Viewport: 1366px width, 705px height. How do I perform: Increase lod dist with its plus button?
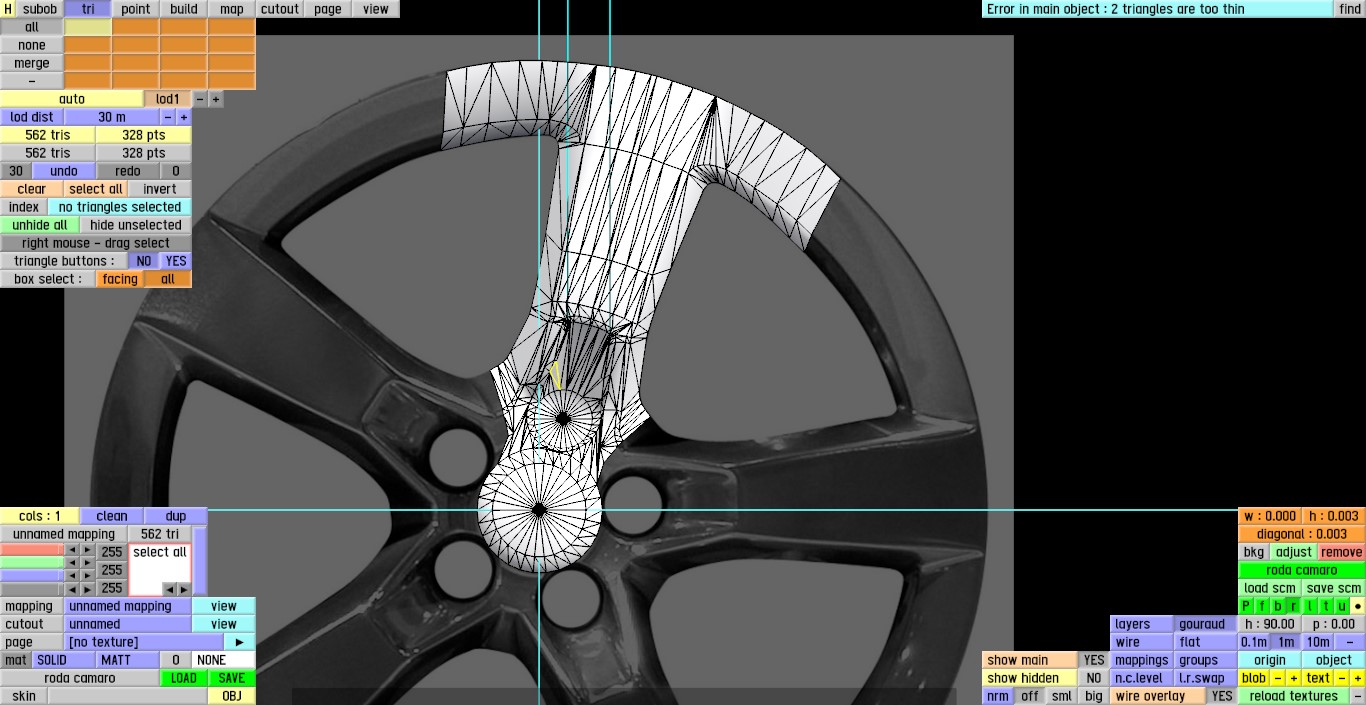(184, 117)
